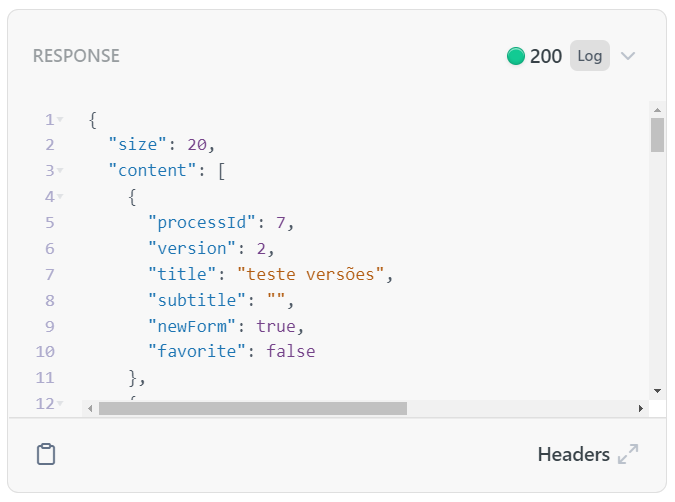Click the vertical scrollbar up arrow
This screenshot has height=502, width=675.
[657, 110]
